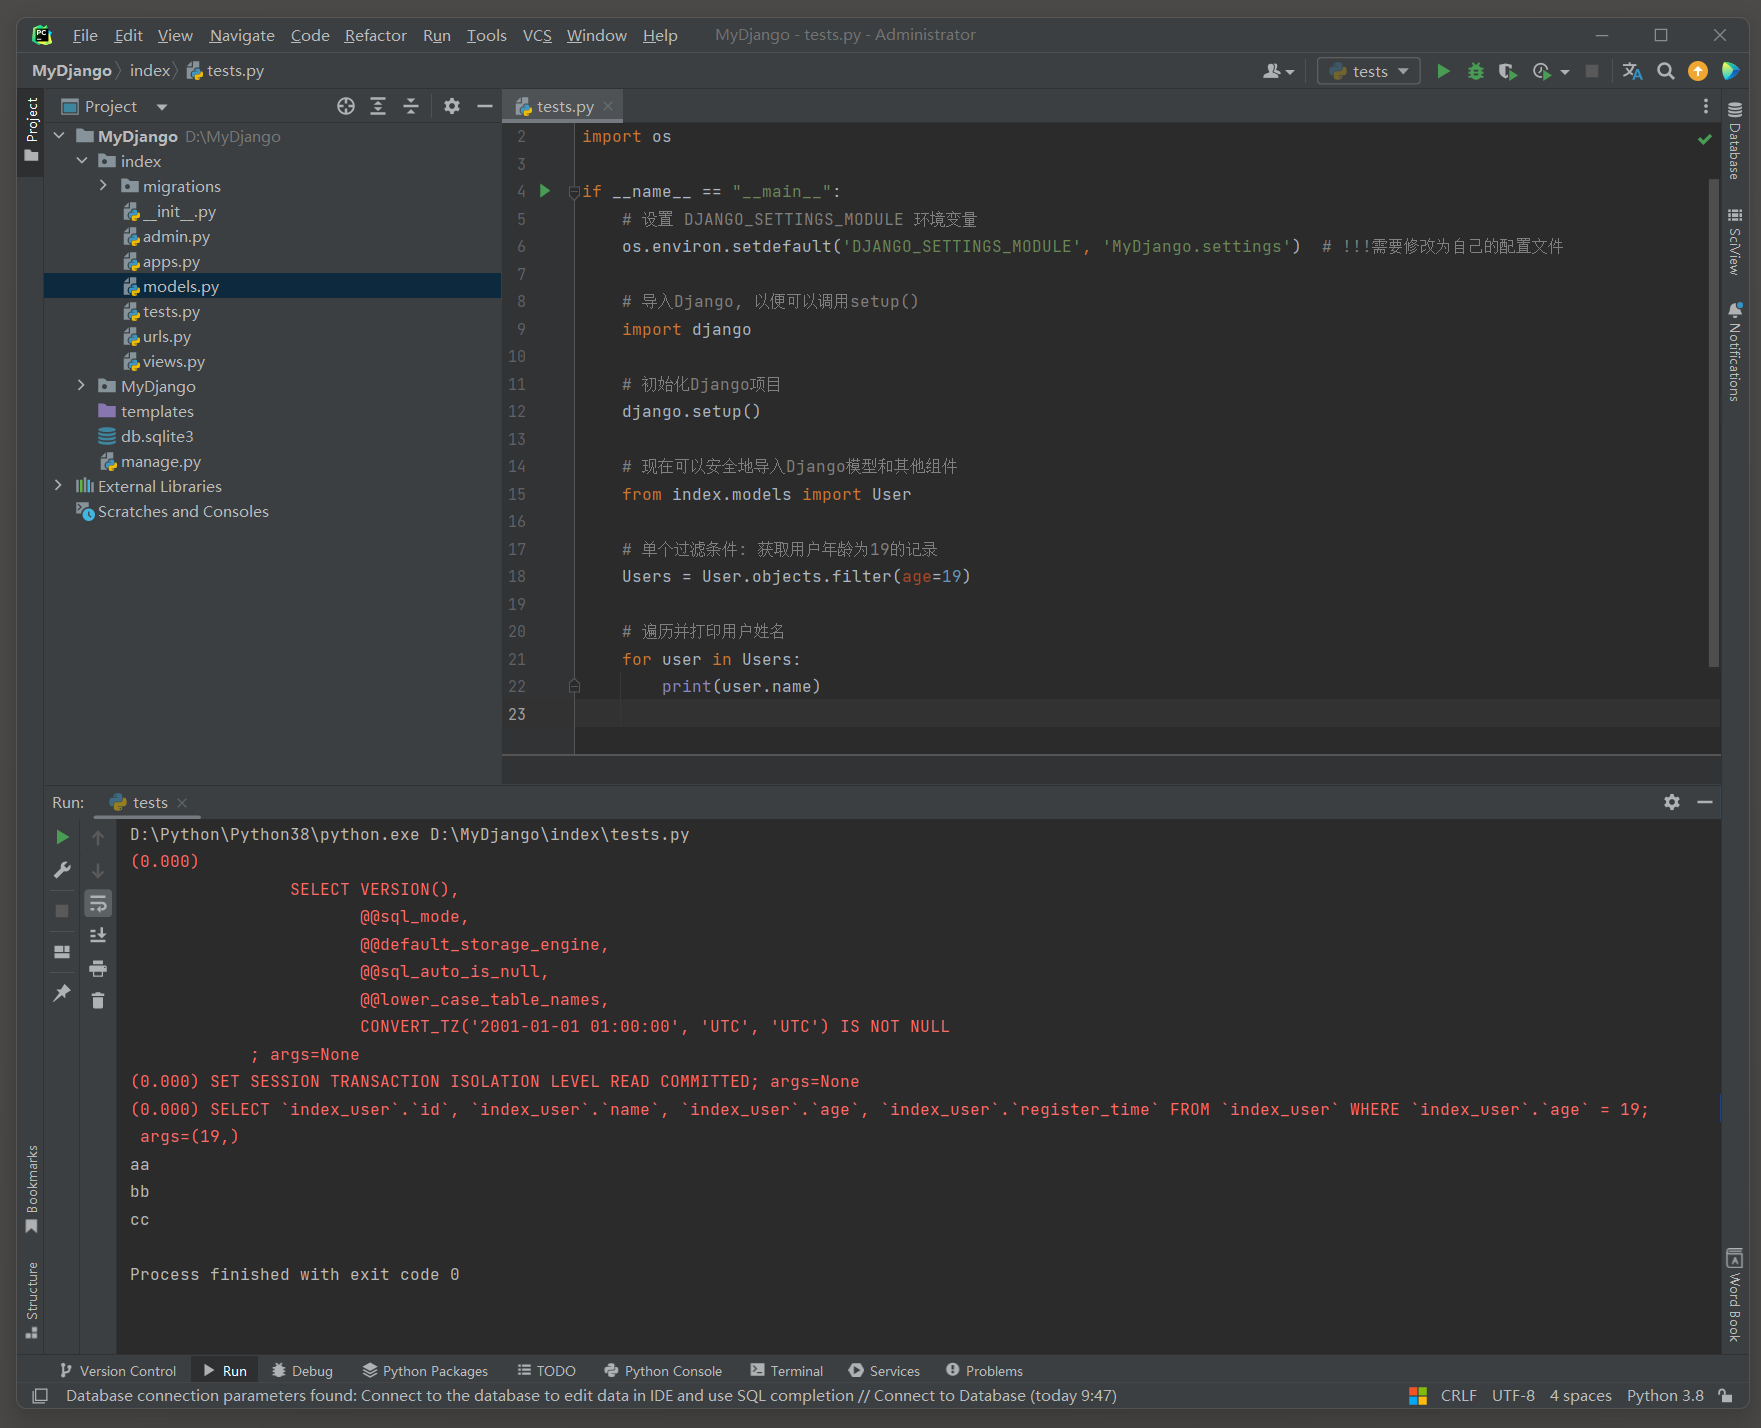1761x1428 pixels.
Task: Open the user account dropdown
Action: [x=1278, y=71]
